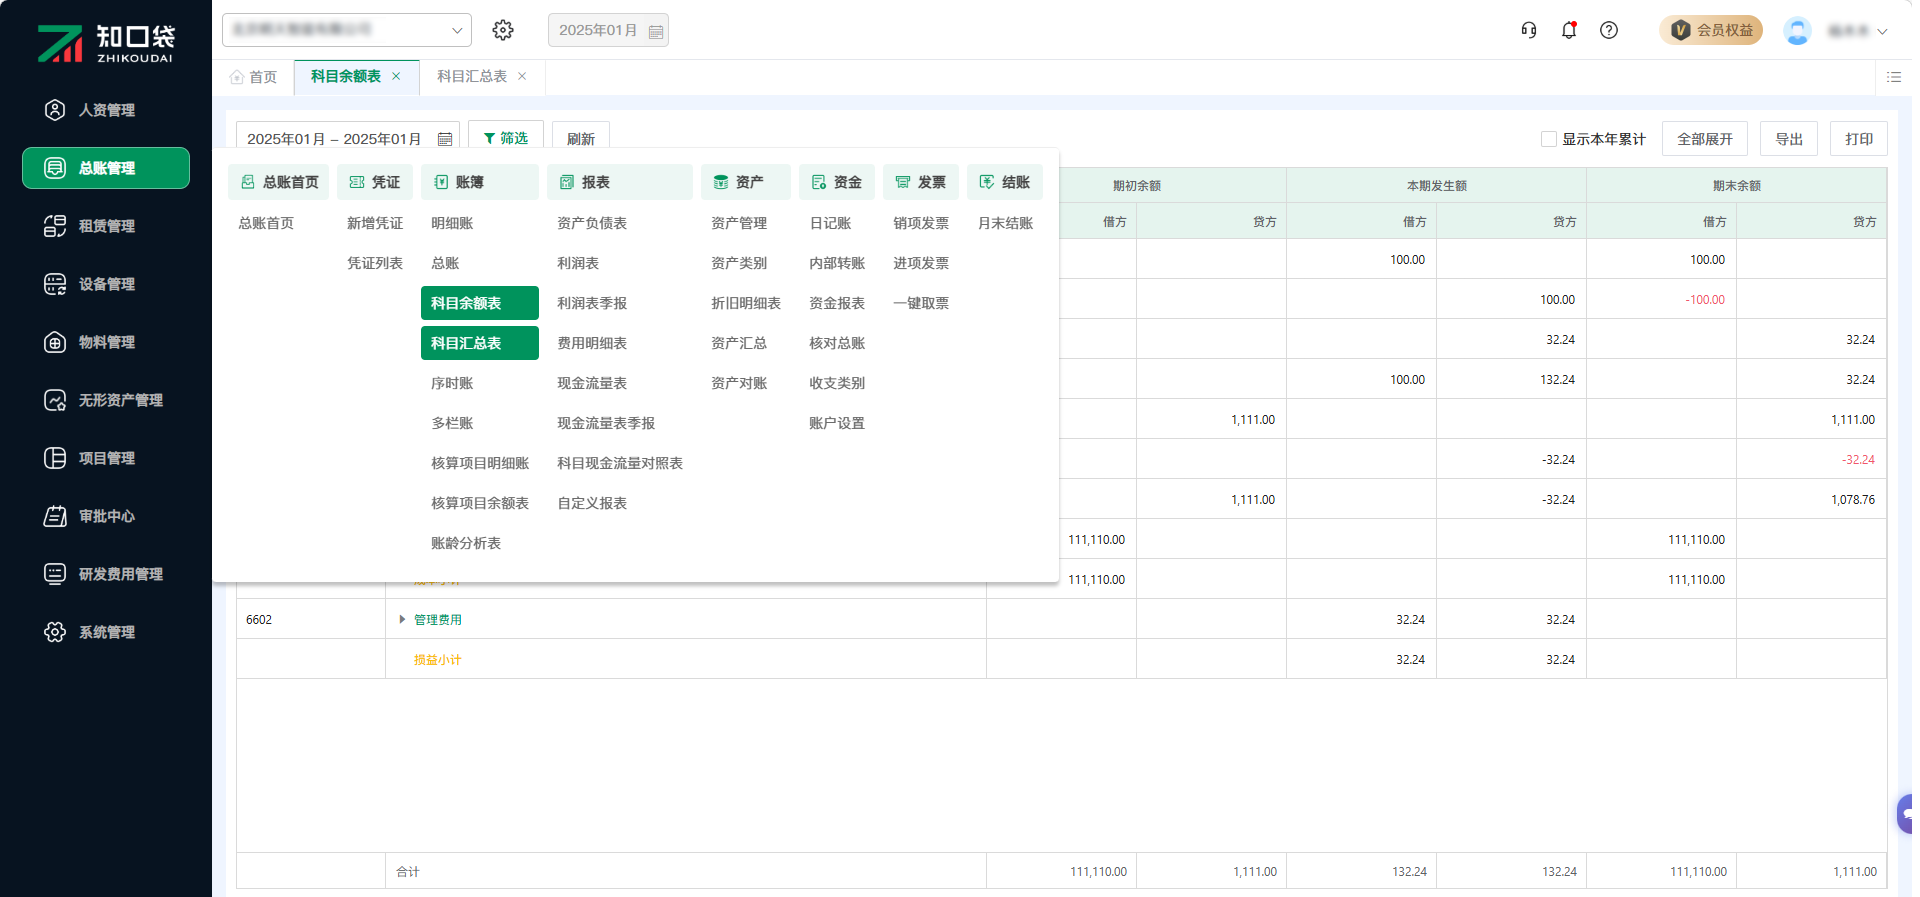
Task: Open 资产负债表 from the menu
Action: [x=592, y=223]
